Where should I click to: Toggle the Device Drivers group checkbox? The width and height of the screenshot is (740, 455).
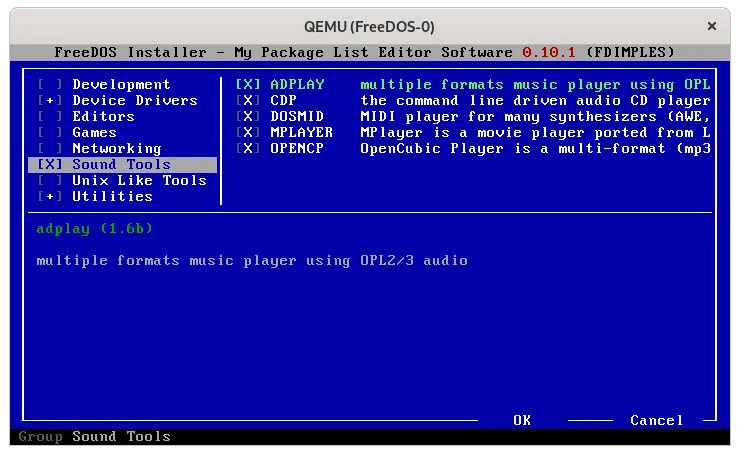(49, 101)
